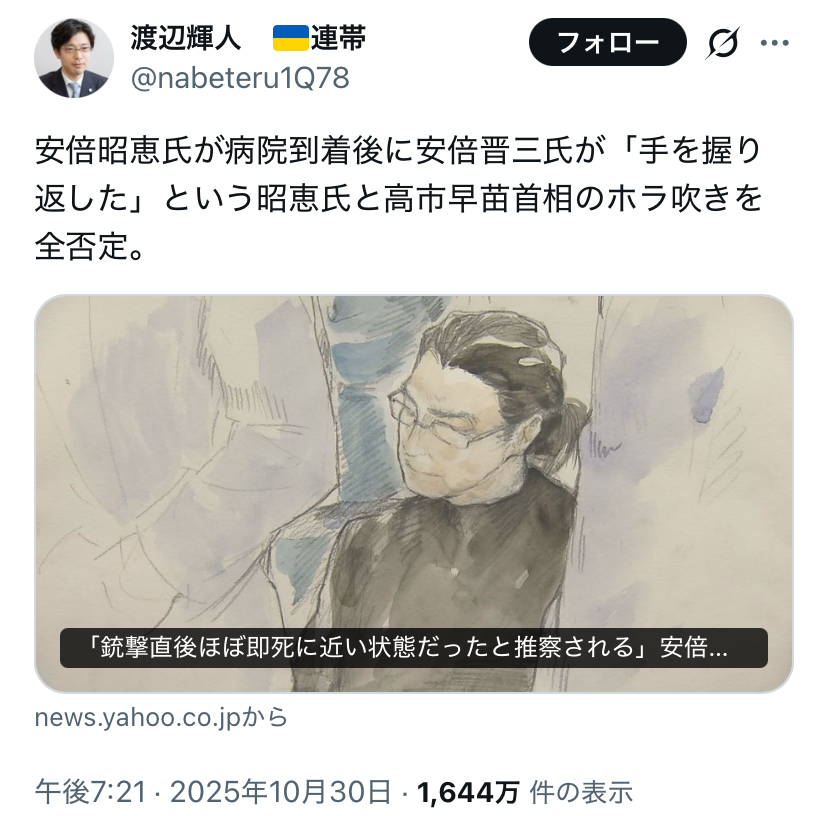Screen dimensions: 828x816
Task: Click 渡辺輝人's round profile avatar
Action: pos(74,58)
